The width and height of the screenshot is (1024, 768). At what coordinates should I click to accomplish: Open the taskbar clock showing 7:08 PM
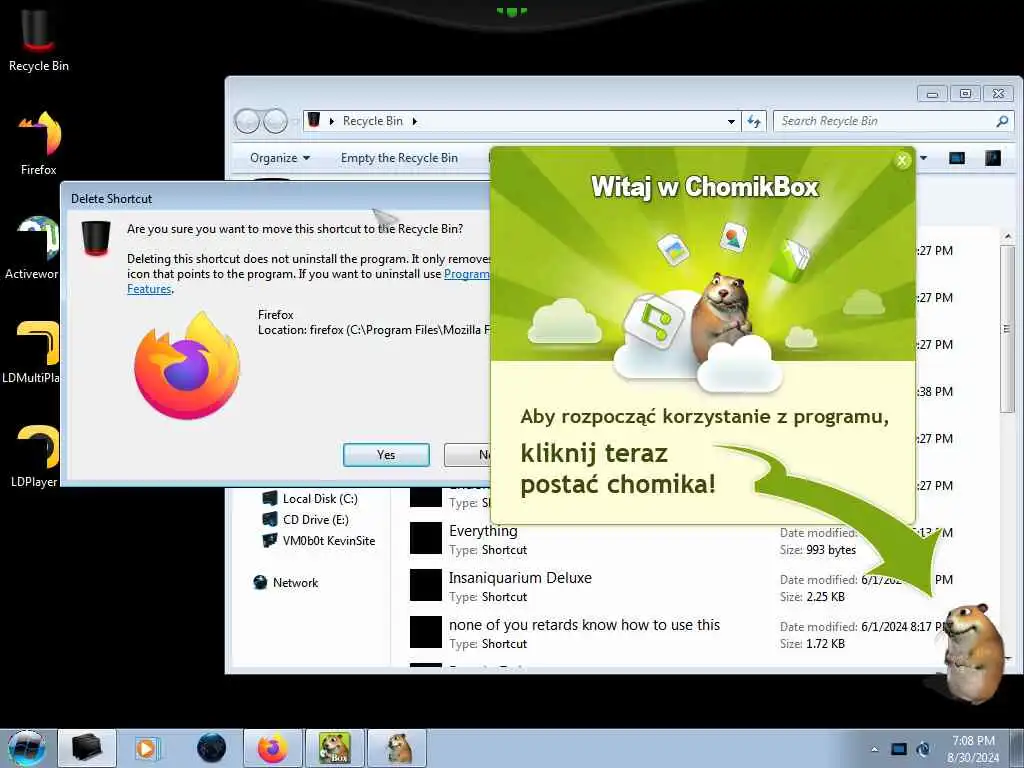(973, 749)
